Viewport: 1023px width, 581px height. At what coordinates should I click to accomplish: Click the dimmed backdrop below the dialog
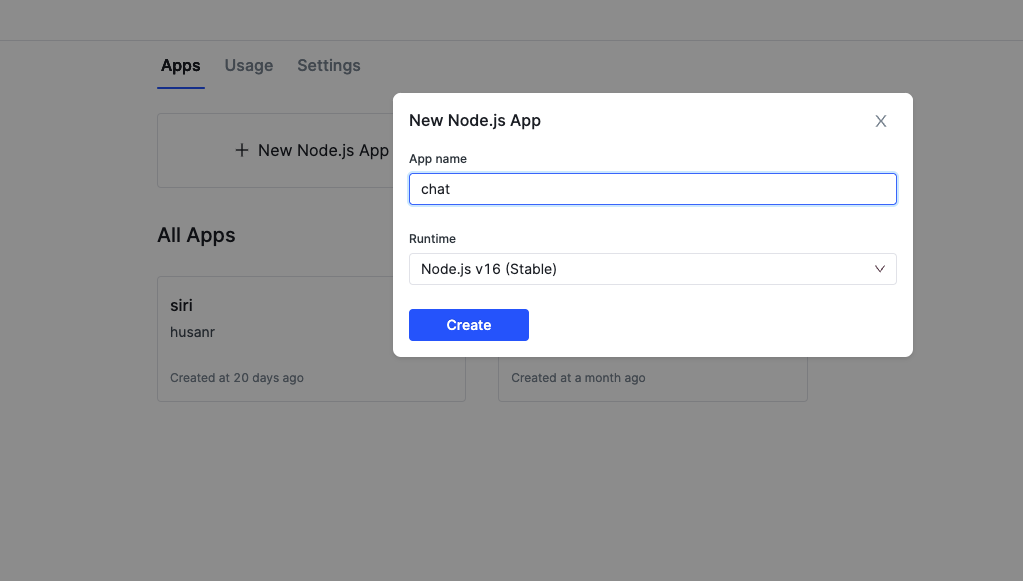(600, 480)
